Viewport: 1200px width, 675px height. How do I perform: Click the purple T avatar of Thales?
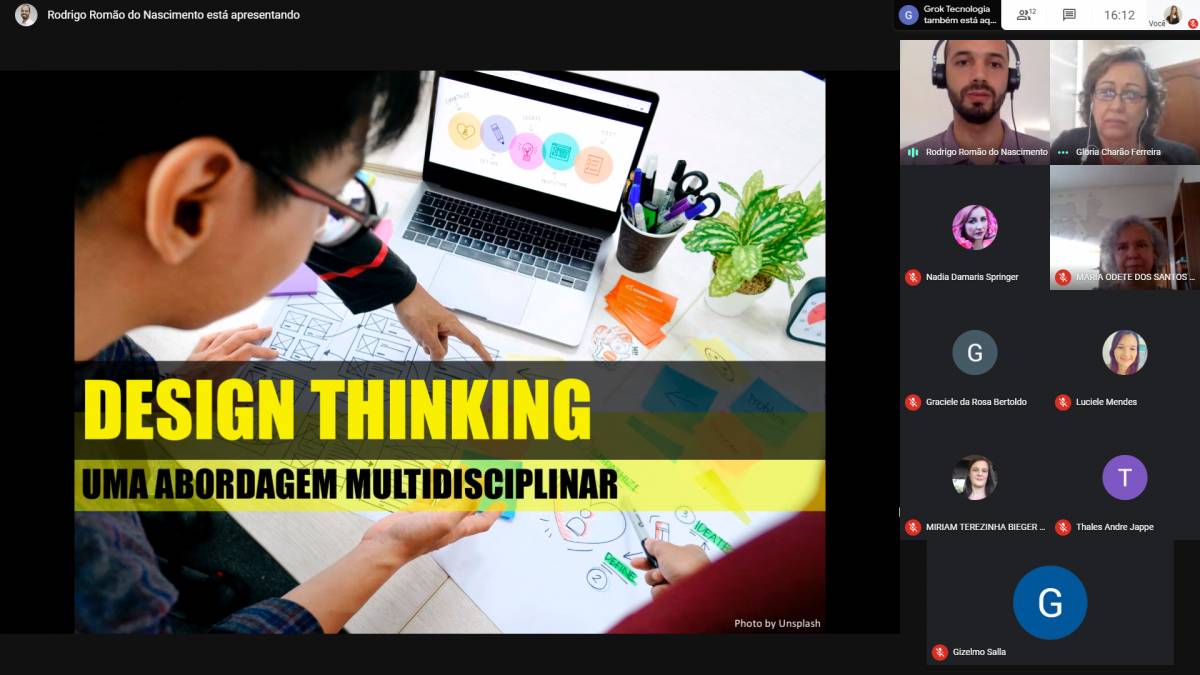click(1124, 477)
